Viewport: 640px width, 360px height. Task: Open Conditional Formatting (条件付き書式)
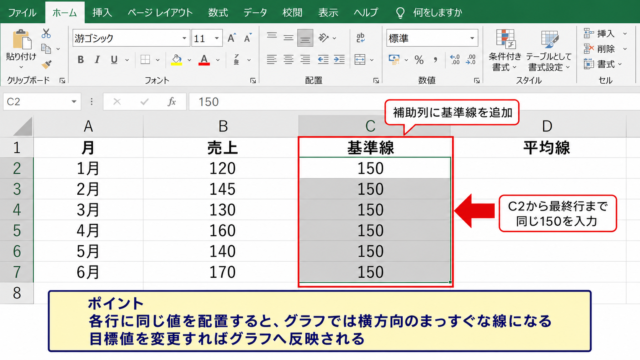tap(505, 50)
